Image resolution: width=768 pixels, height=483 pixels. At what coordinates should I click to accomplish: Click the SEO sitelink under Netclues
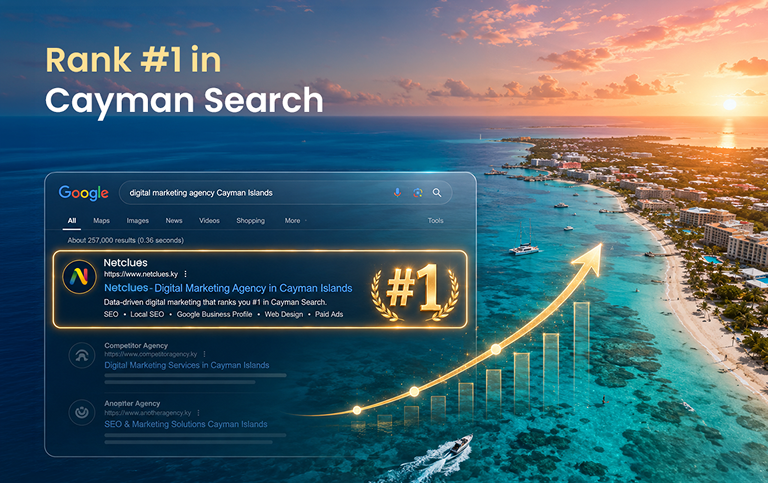111,314
